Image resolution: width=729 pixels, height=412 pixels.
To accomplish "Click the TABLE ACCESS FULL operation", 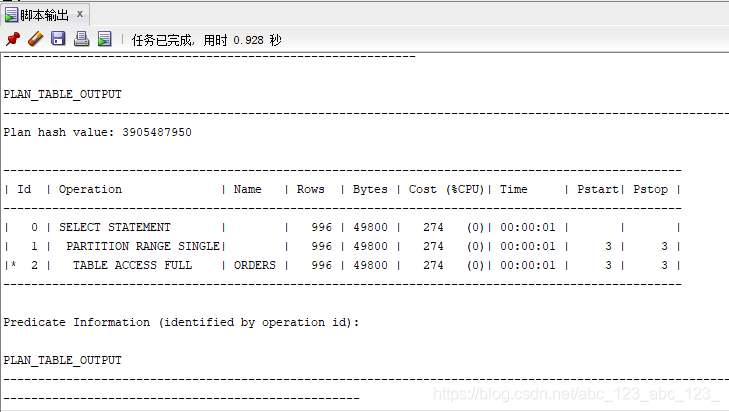I will (x=133, y=265).
